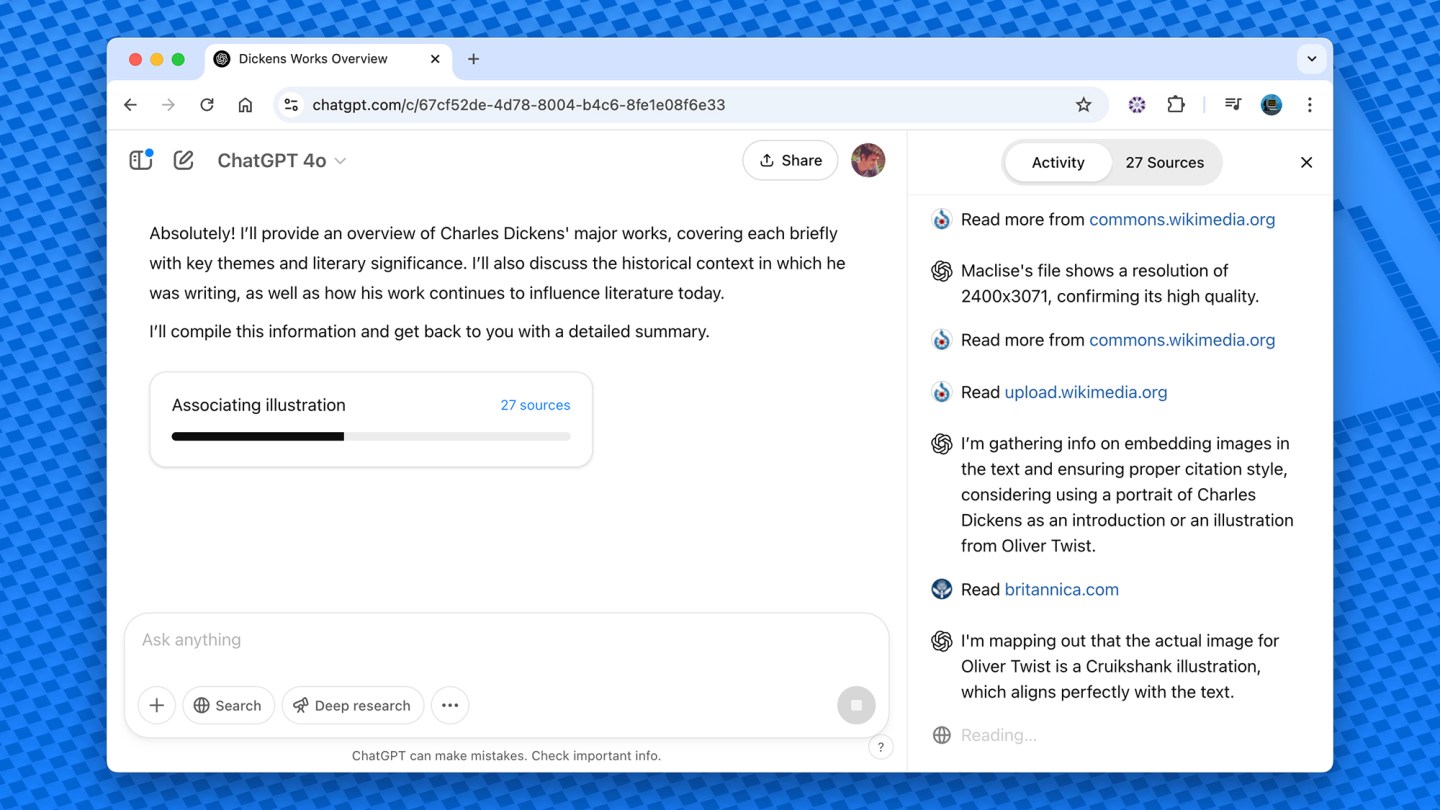
Task: Click the OpenAI extension icon in the toolbar
Action: 1136,104
